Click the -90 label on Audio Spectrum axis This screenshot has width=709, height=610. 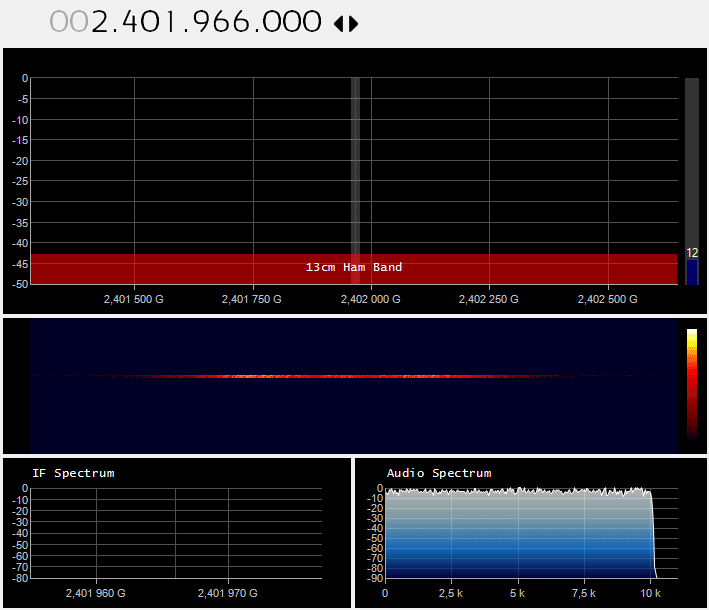click(x=375, y=578)
